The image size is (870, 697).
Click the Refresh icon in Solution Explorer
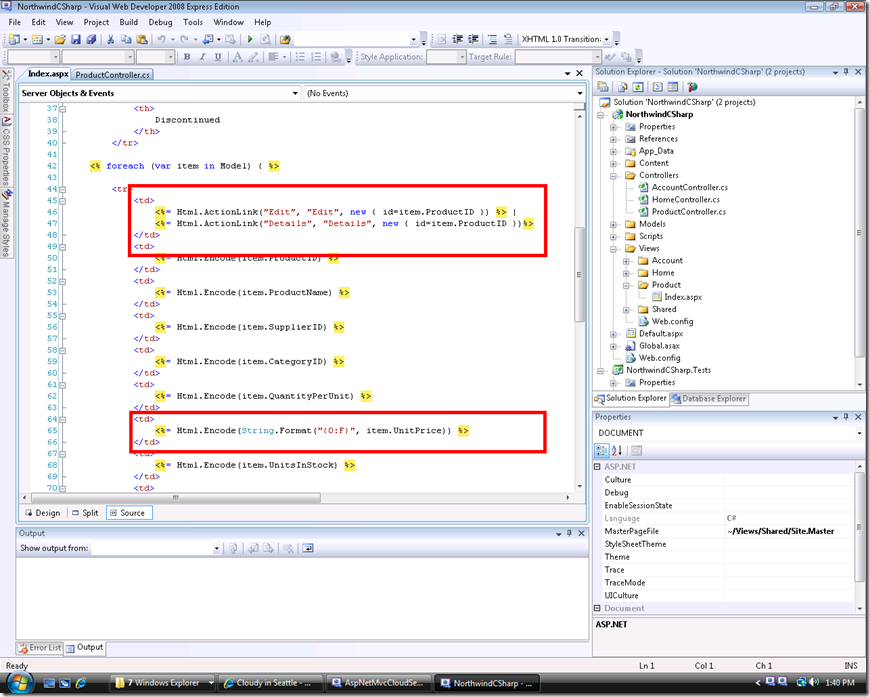[x=639, y=87]
